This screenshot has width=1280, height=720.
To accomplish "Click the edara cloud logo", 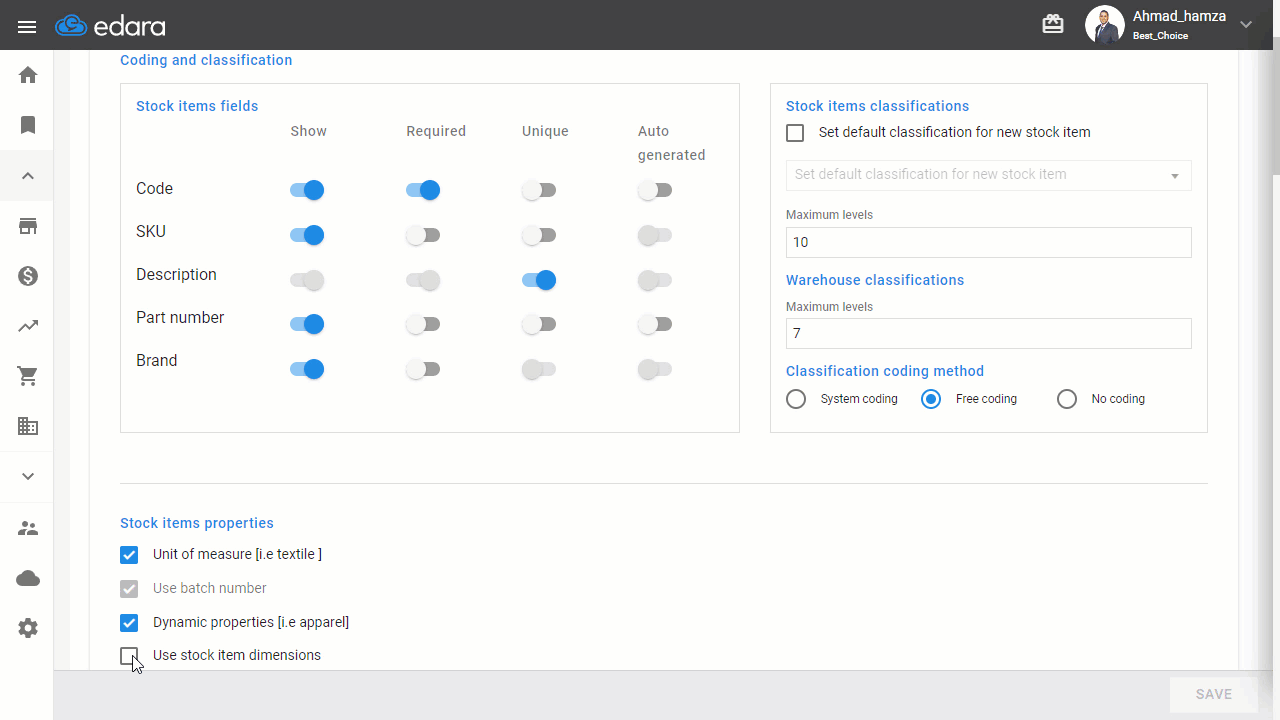I will tap(111, 26).
